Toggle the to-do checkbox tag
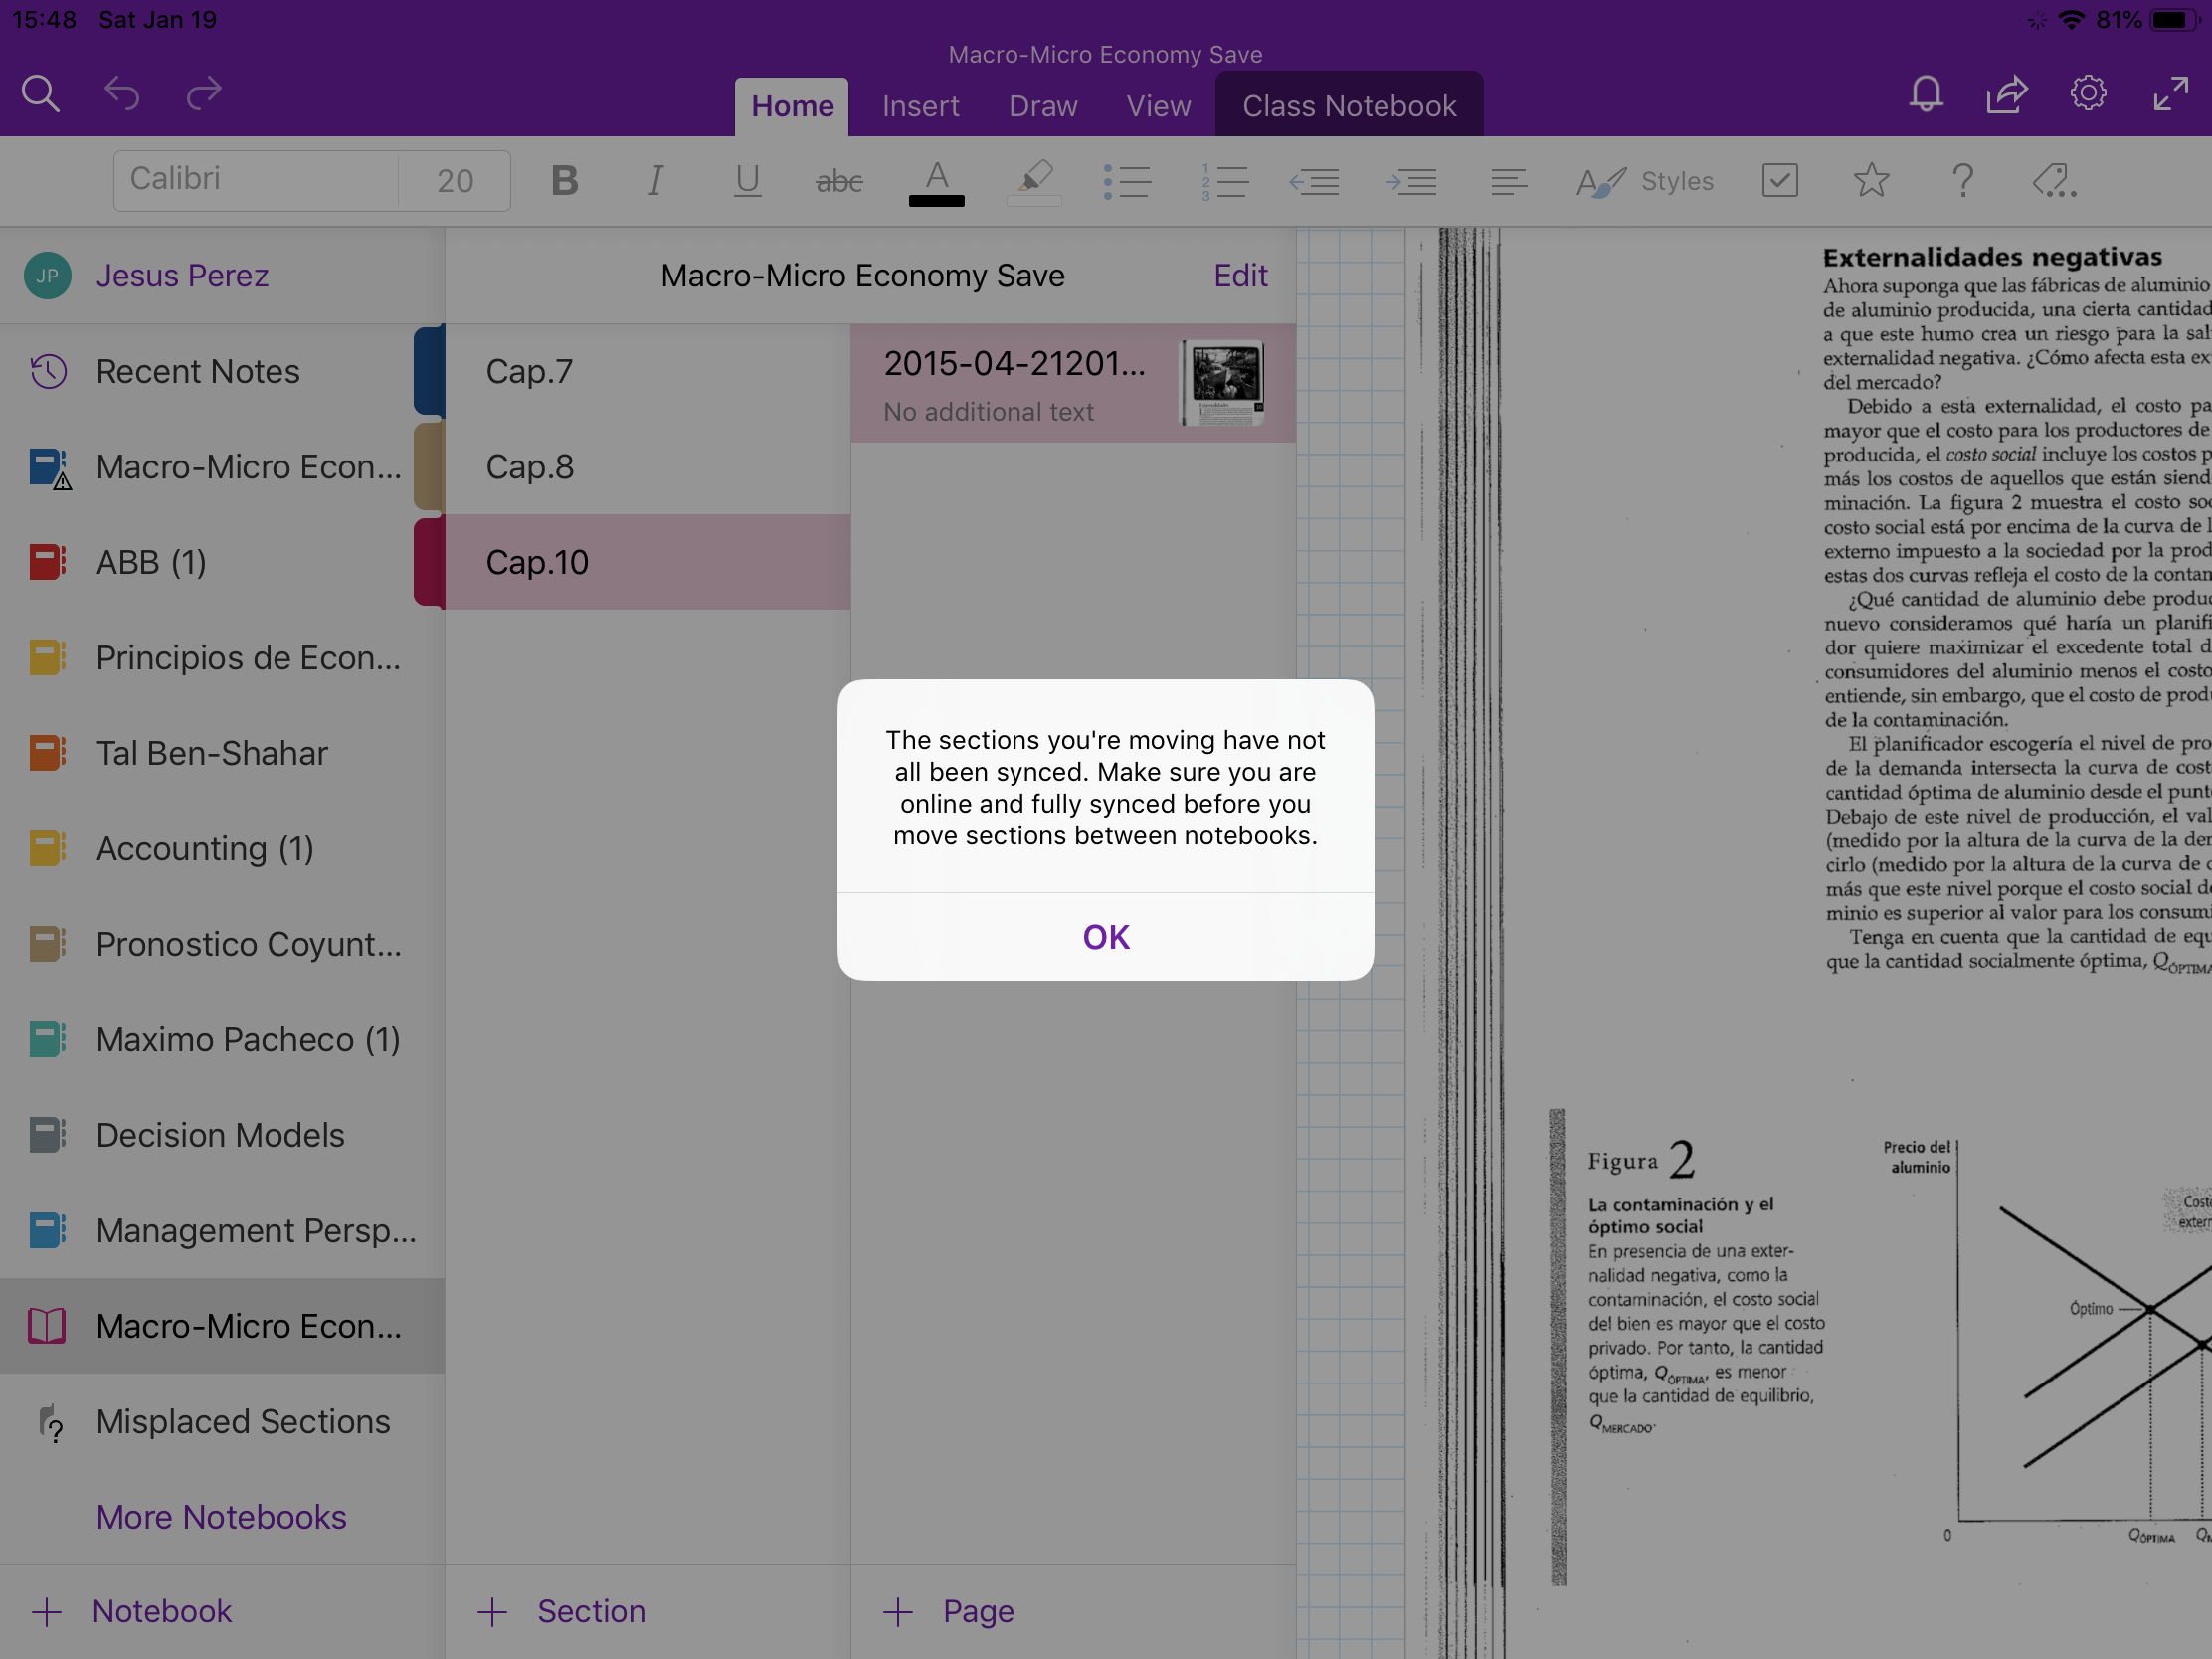 [x=1779, y=181]
